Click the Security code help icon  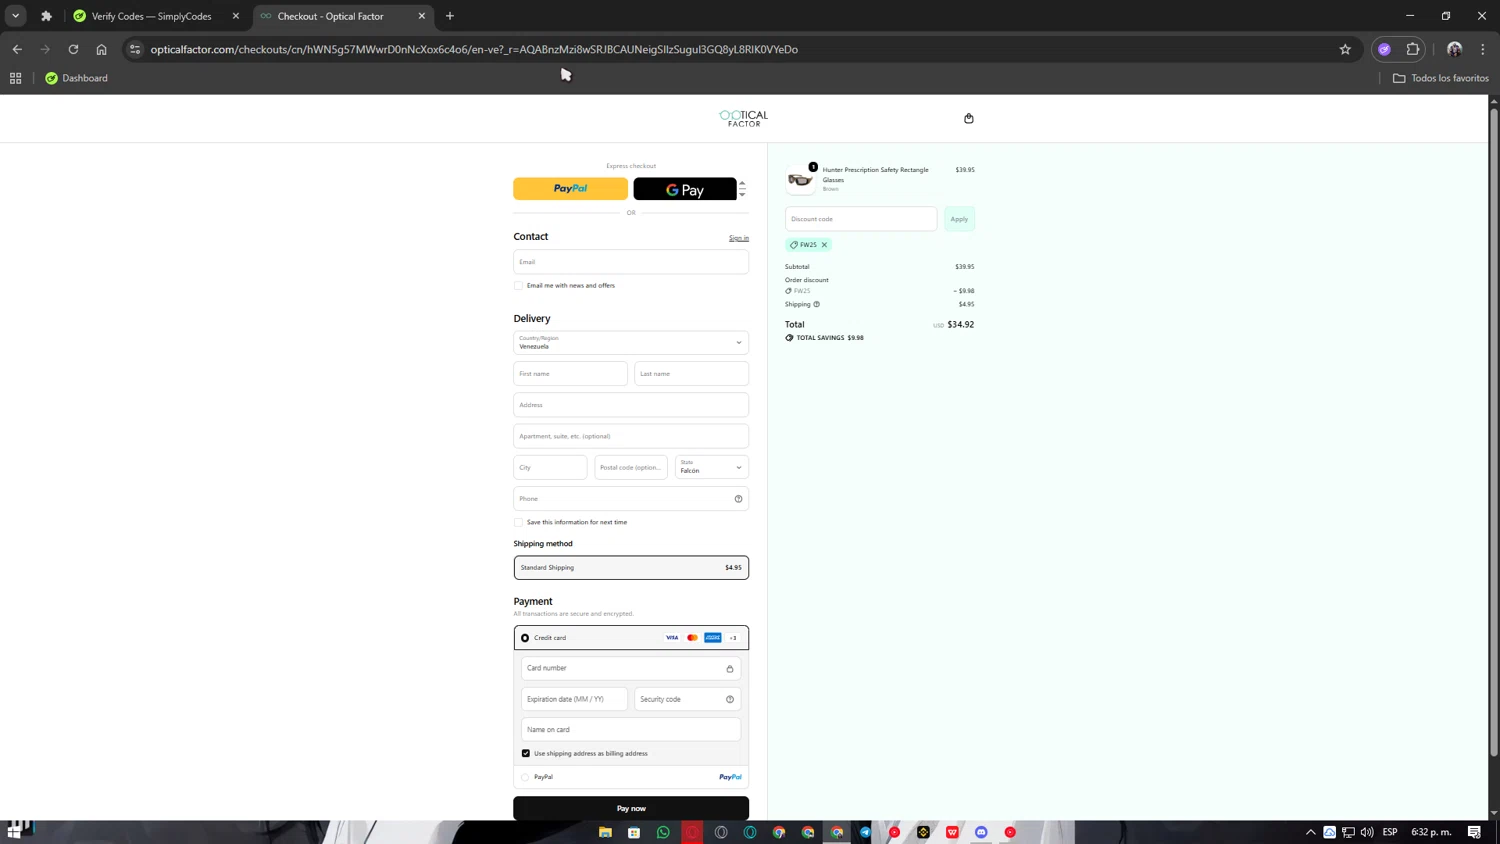point(730,699)
